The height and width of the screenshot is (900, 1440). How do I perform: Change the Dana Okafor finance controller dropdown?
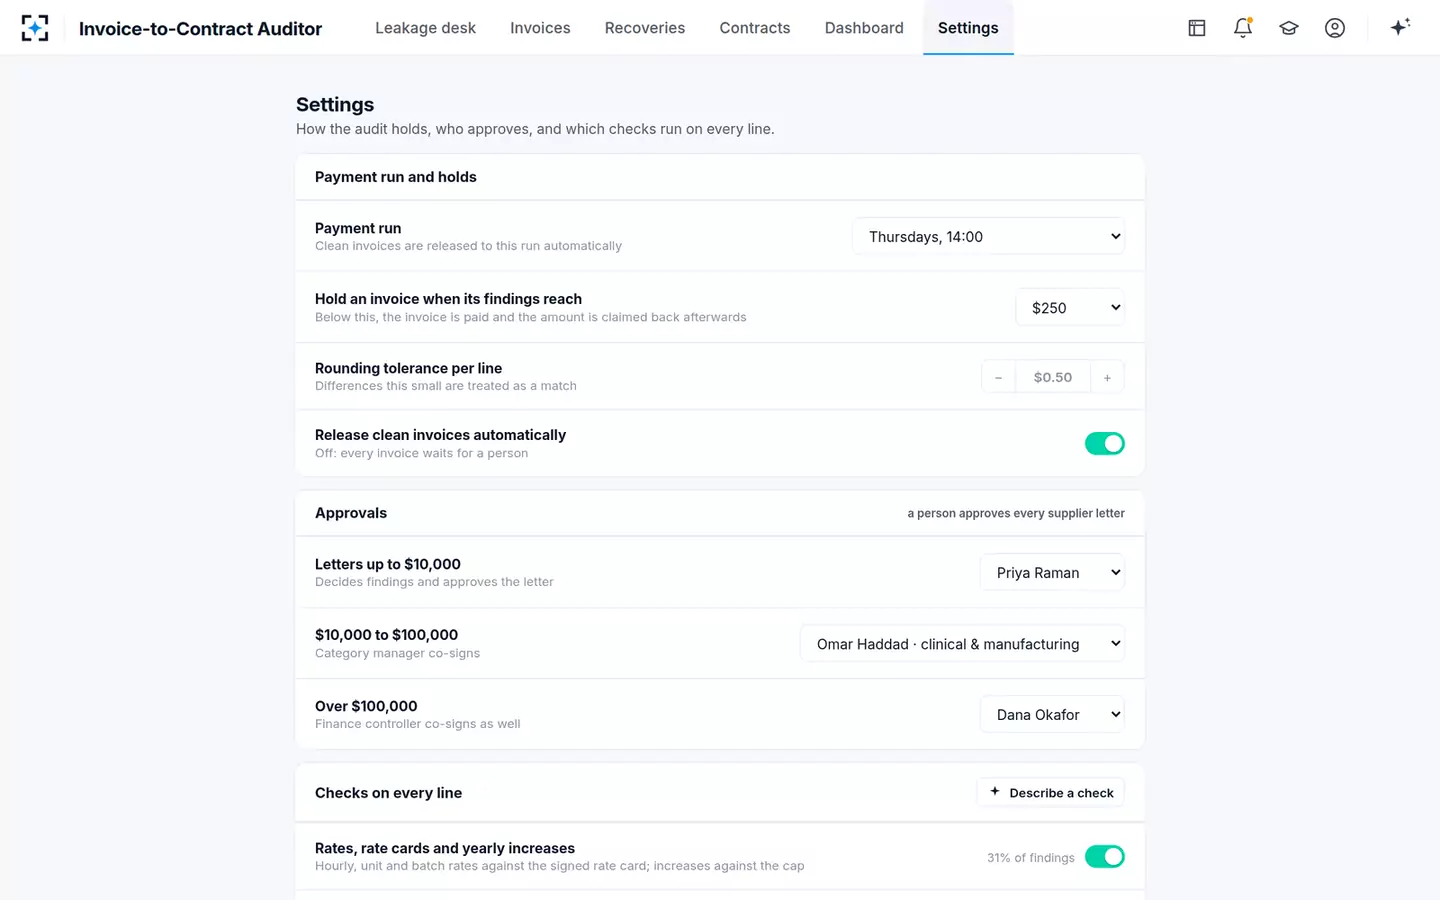click(x=1052, y=715)
